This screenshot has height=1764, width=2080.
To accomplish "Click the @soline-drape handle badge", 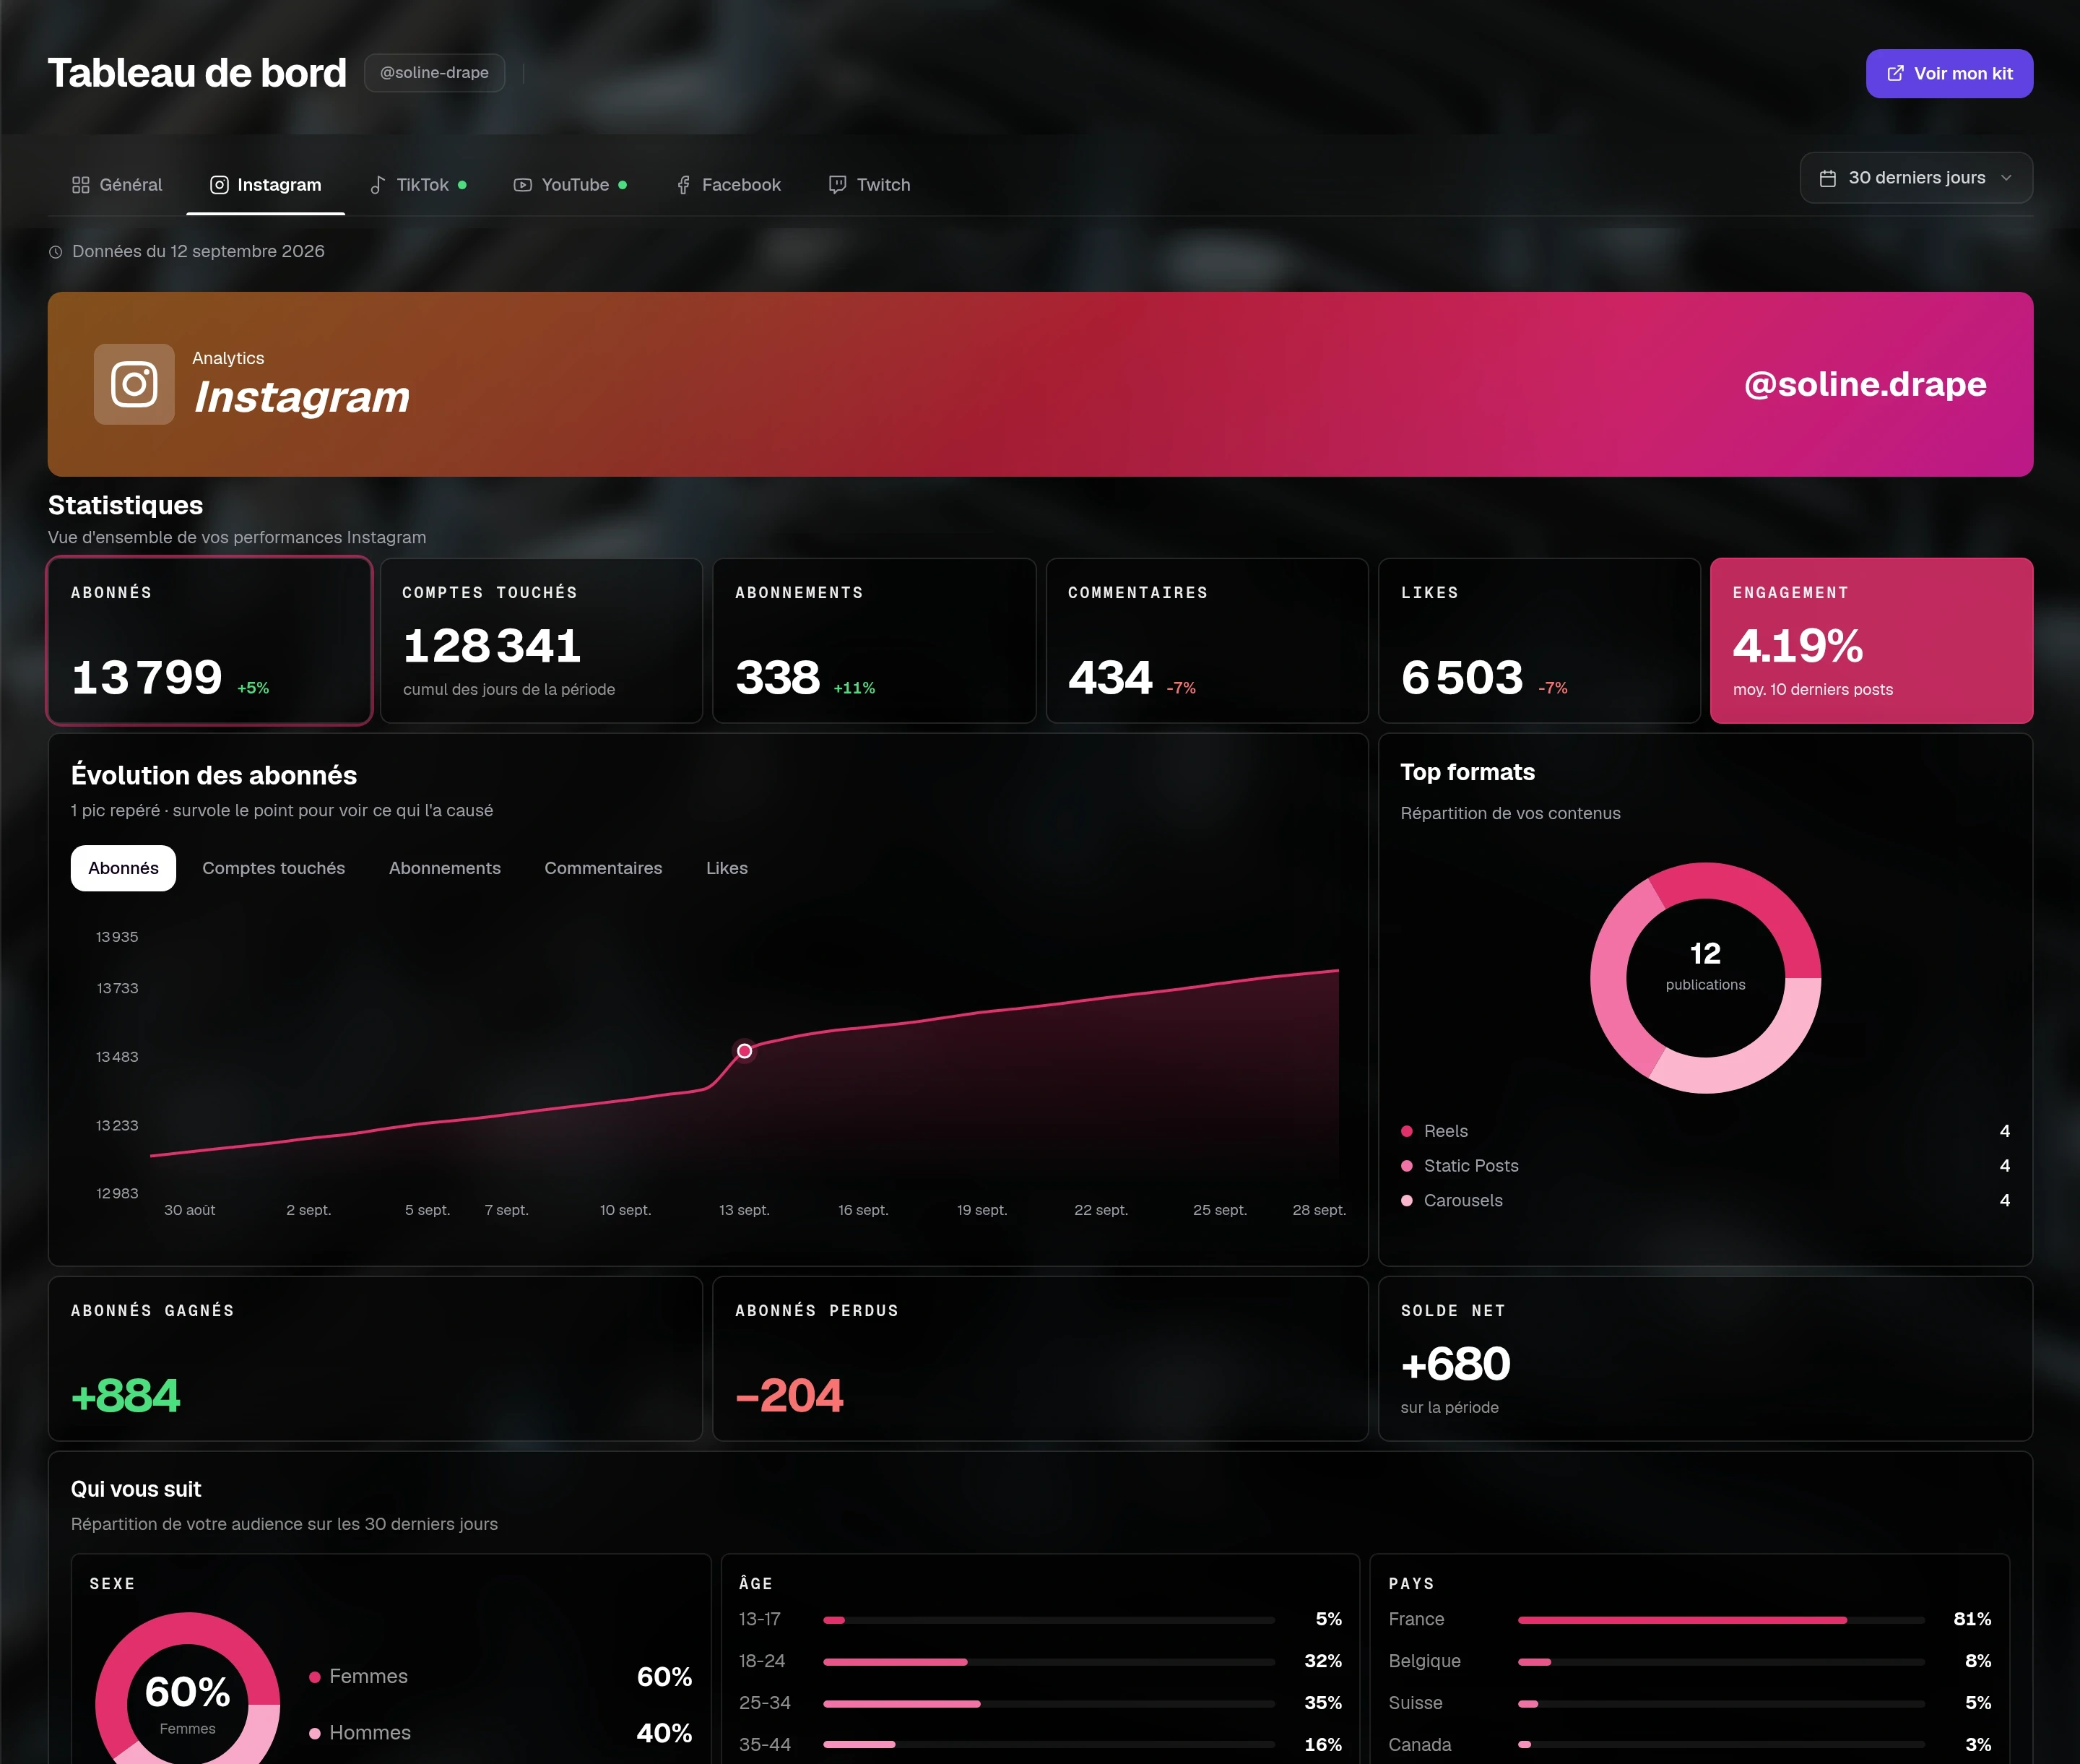I will (x=434, y=73).
